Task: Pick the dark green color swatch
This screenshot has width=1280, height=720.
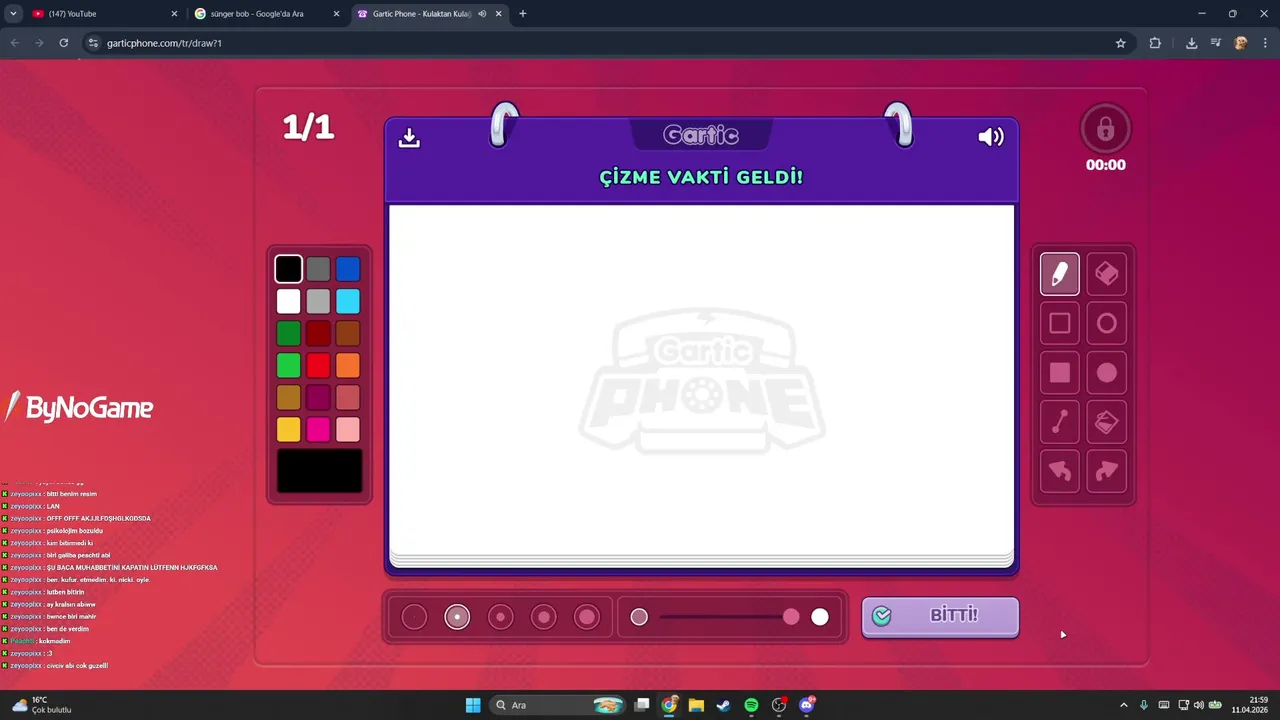Action: (288, 333)
